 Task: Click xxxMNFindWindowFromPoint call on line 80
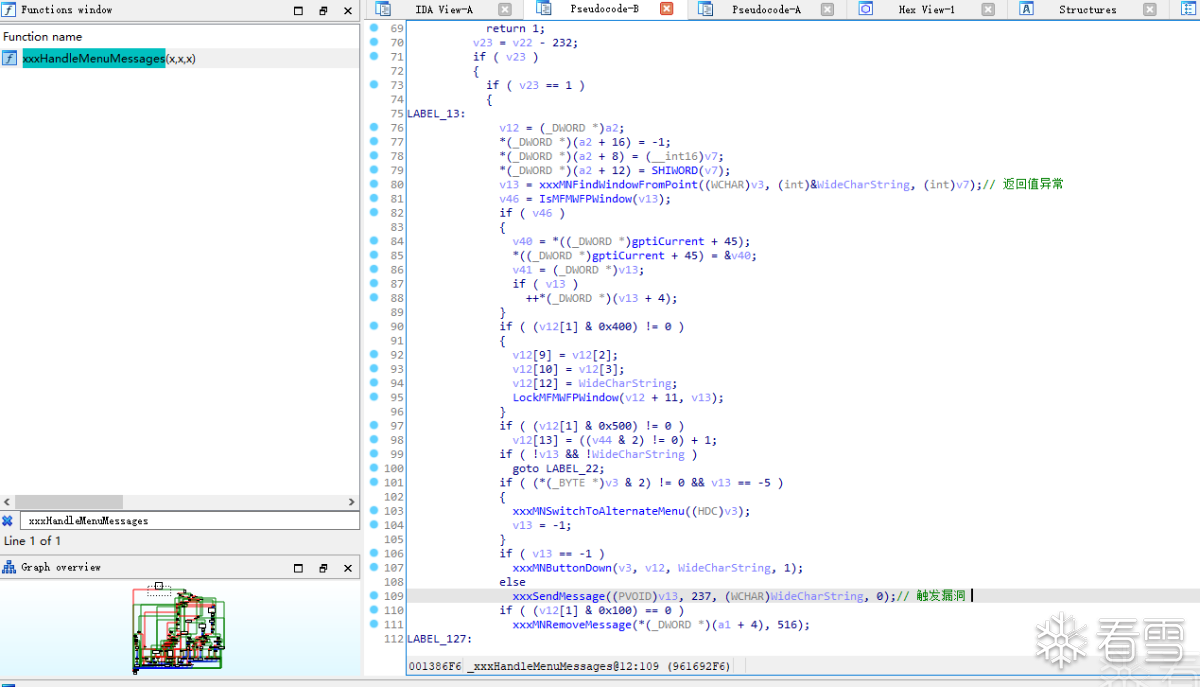click(x=619, y=184)
